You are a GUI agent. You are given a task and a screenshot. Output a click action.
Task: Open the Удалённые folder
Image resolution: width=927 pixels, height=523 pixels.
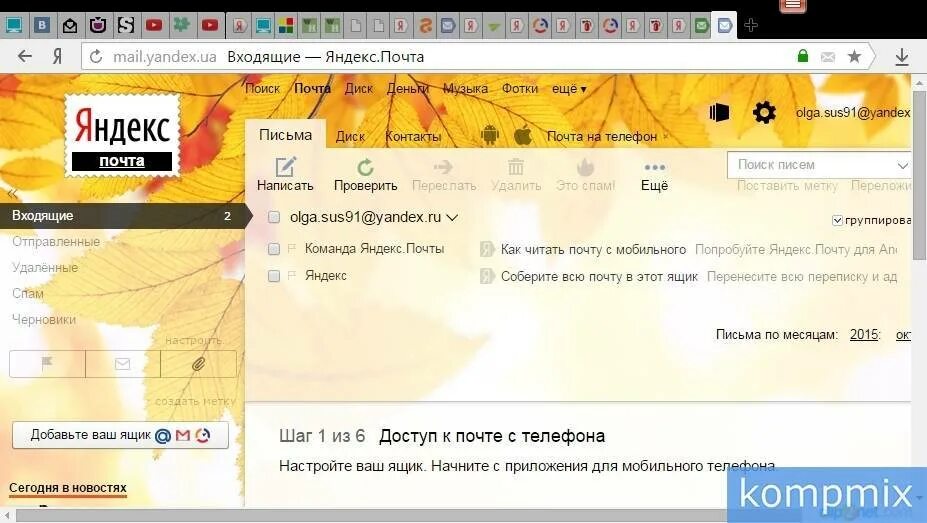point(45,268)
